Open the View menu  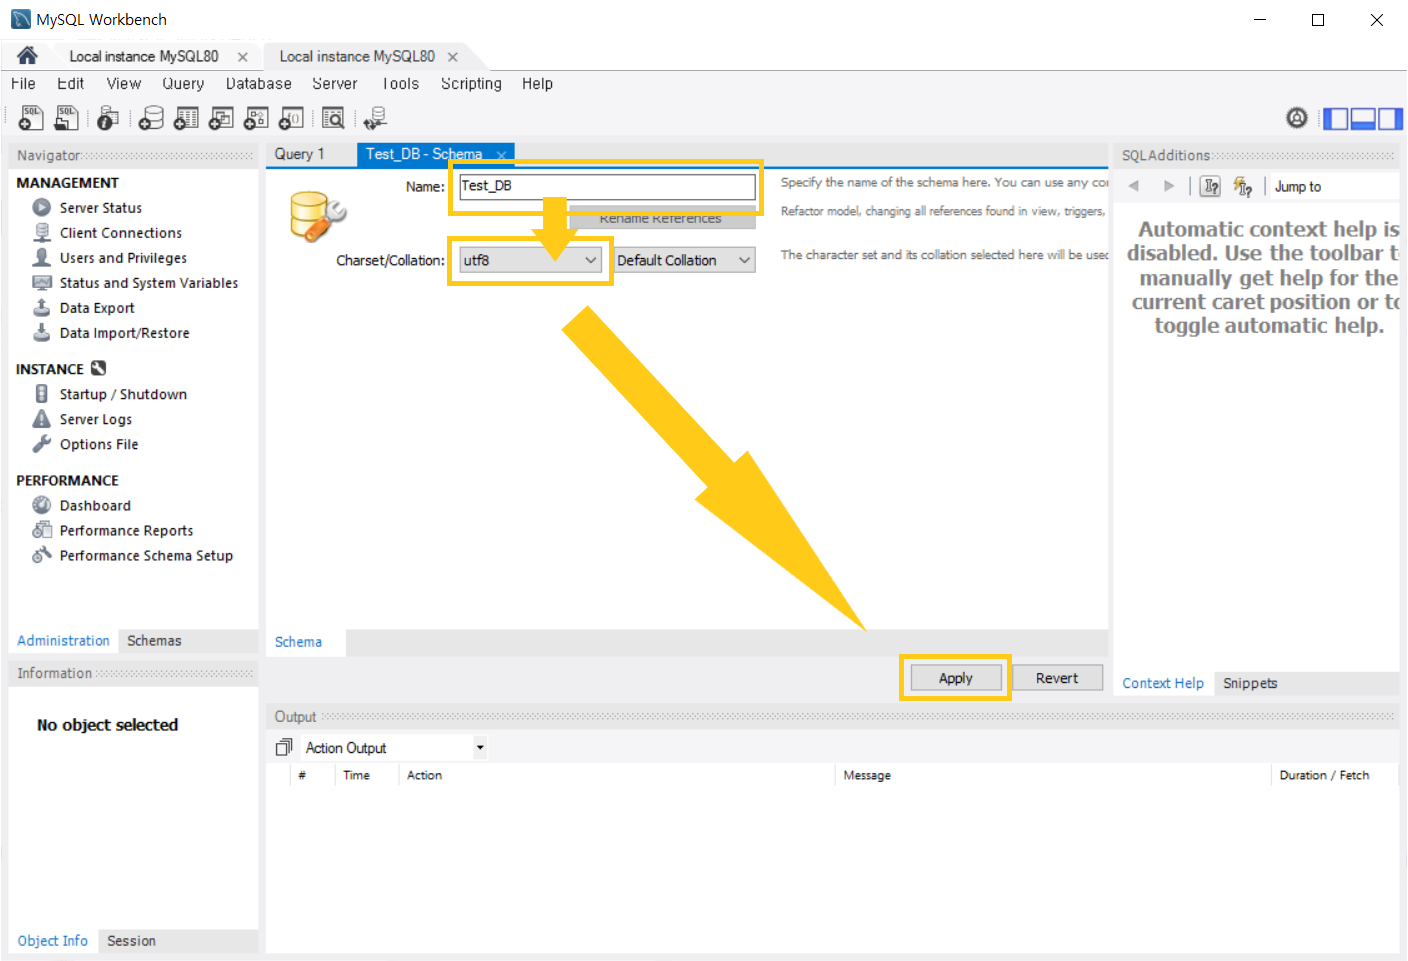[124, 84]
